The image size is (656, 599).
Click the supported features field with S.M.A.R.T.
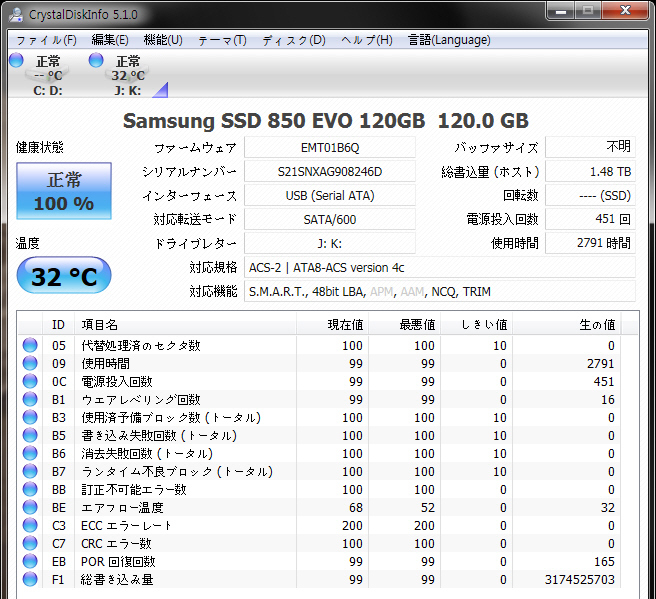coord(440,291)
